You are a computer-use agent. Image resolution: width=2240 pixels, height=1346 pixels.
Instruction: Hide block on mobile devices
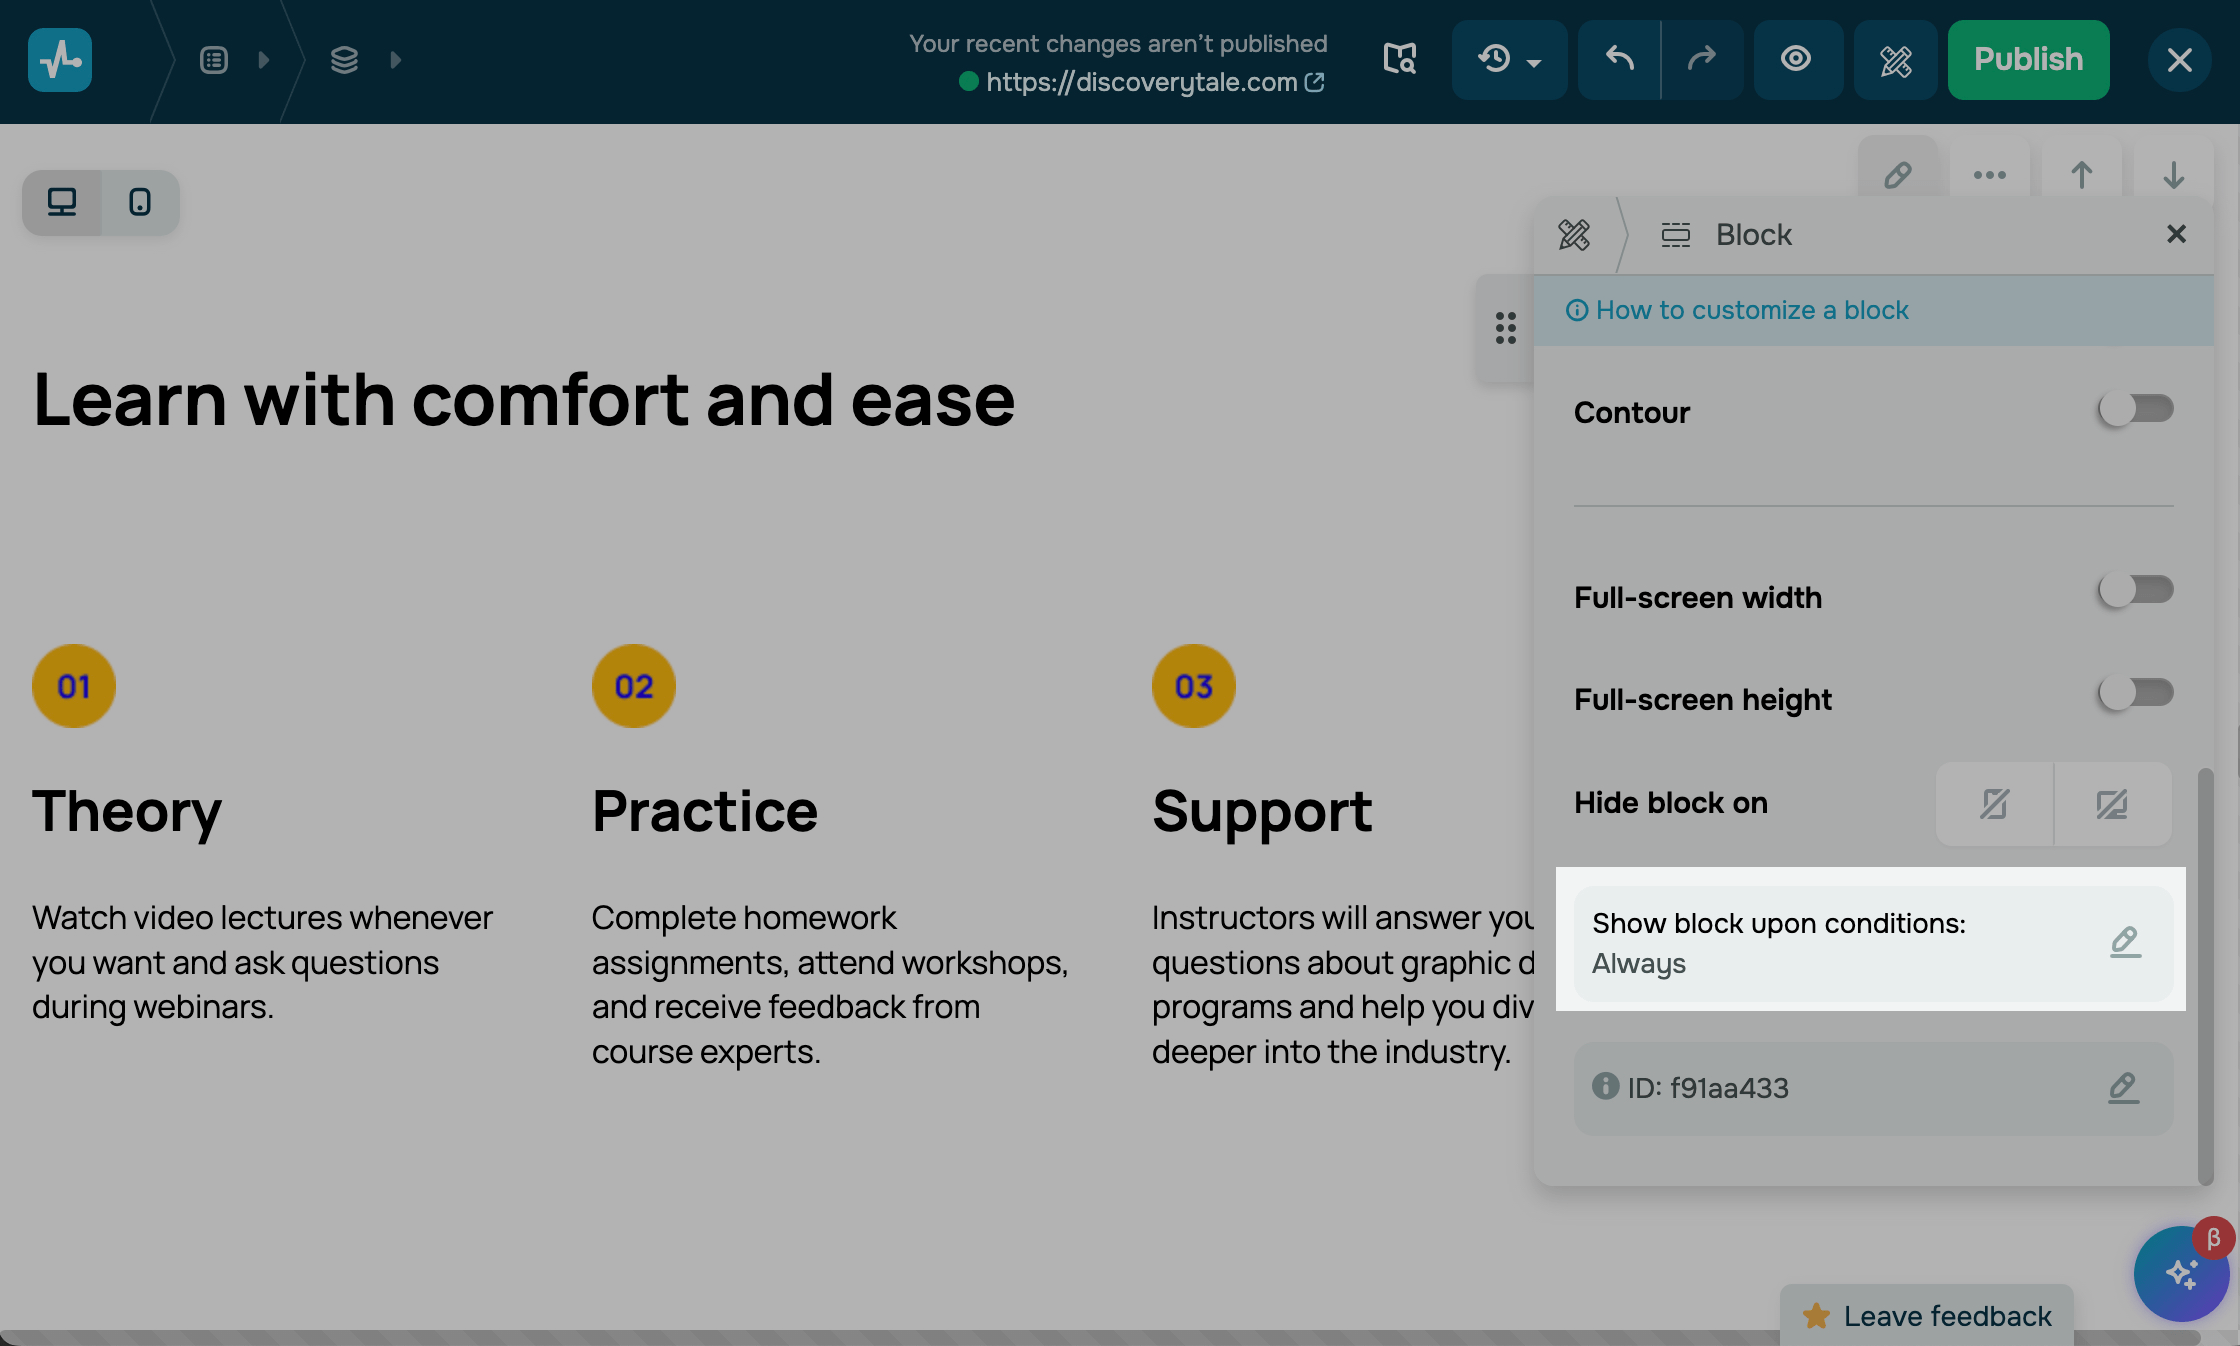pos(1994,804)
